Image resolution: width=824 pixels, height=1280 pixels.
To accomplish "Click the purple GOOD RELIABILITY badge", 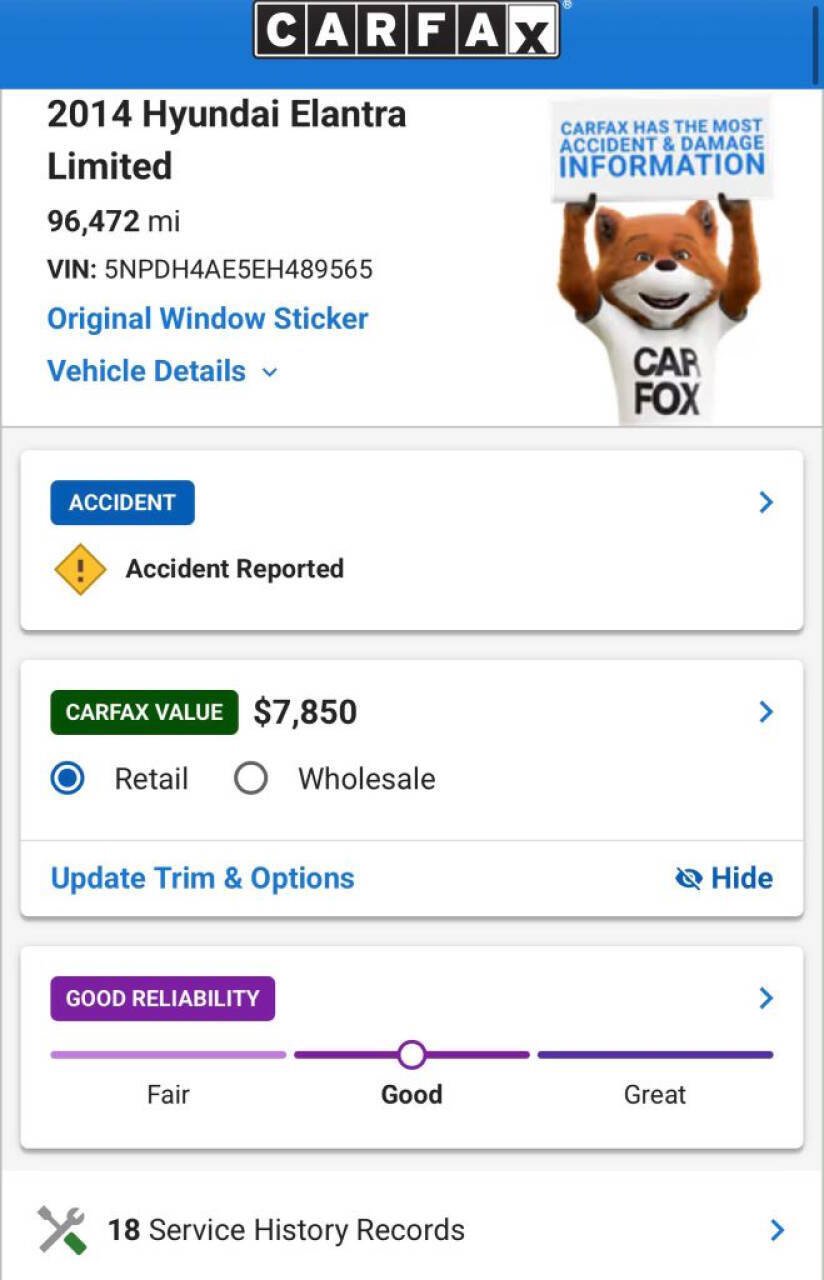I will (162, 998).
